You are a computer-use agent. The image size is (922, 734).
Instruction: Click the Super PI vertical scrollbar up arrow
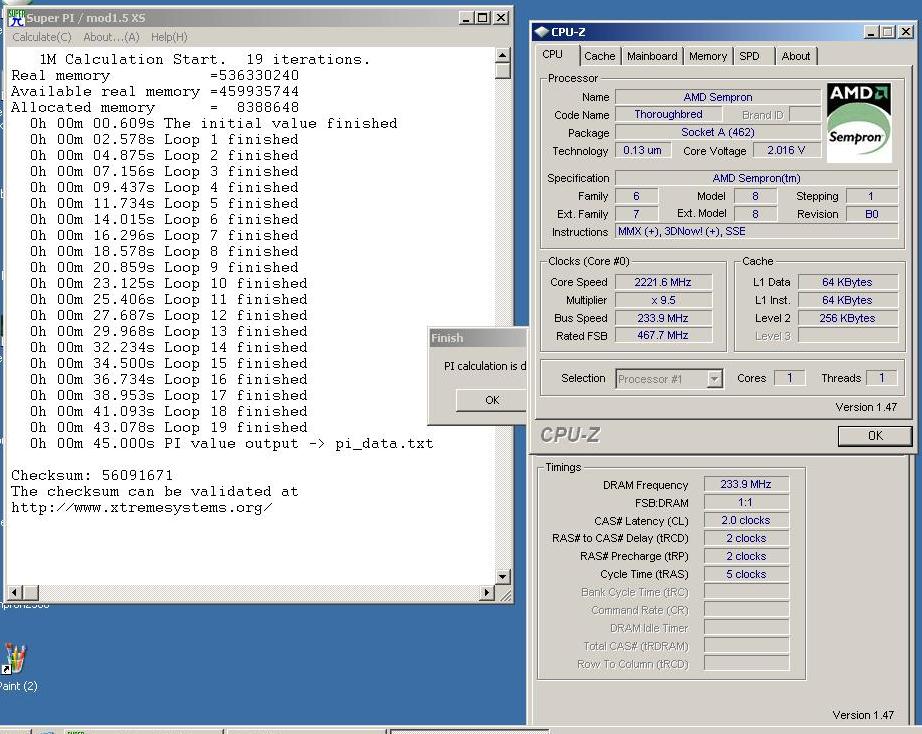click(x=502, y=55)
